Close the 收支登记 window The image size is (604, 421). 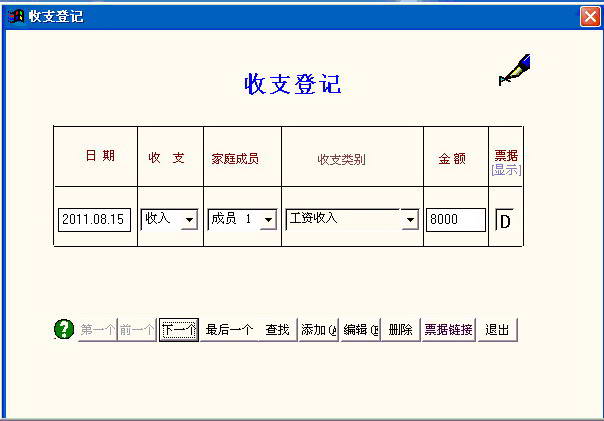(x=590, y=17)
